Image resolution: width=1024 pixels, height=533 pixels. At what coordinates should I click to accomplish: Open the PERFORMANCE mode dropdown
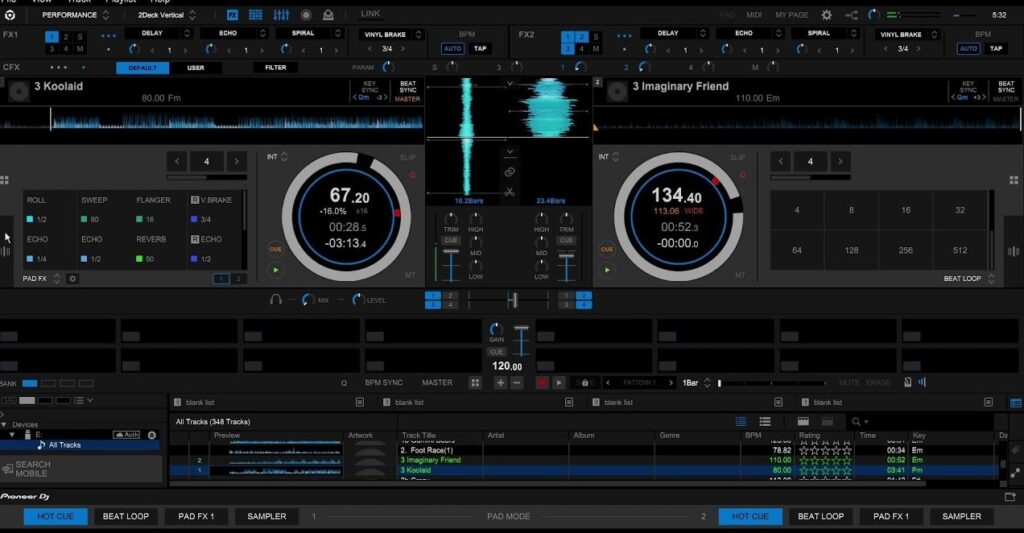(75, 14)
